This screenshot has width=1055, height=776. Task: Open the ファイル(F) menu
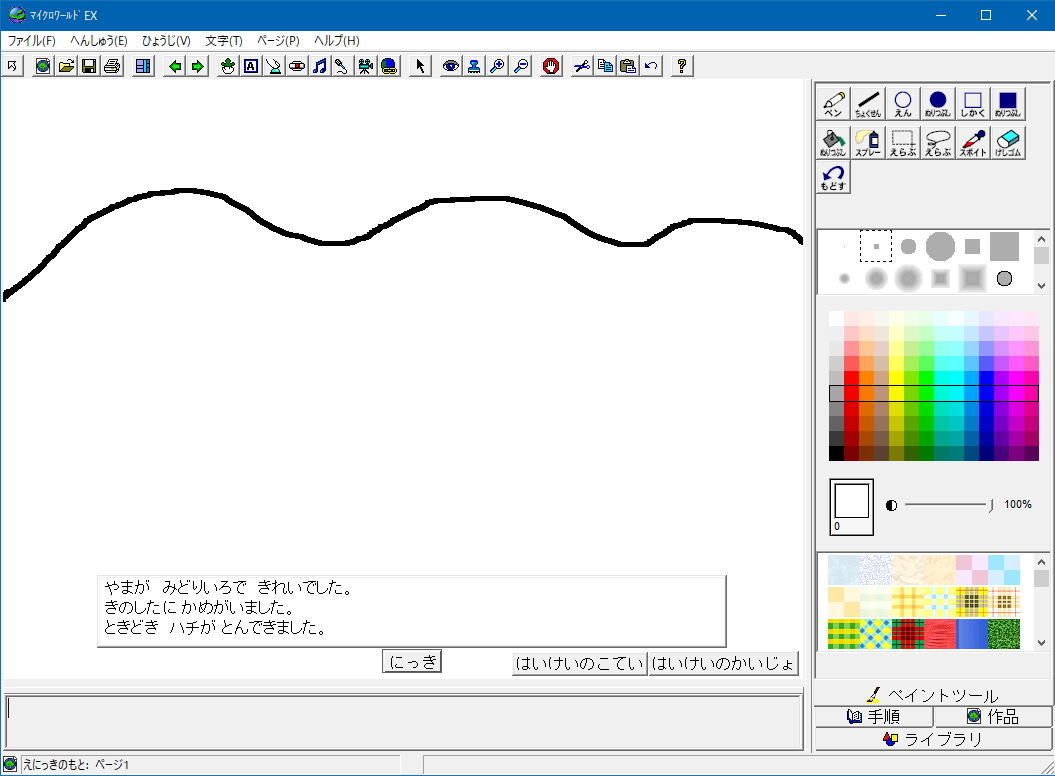(x=31, y=41)
